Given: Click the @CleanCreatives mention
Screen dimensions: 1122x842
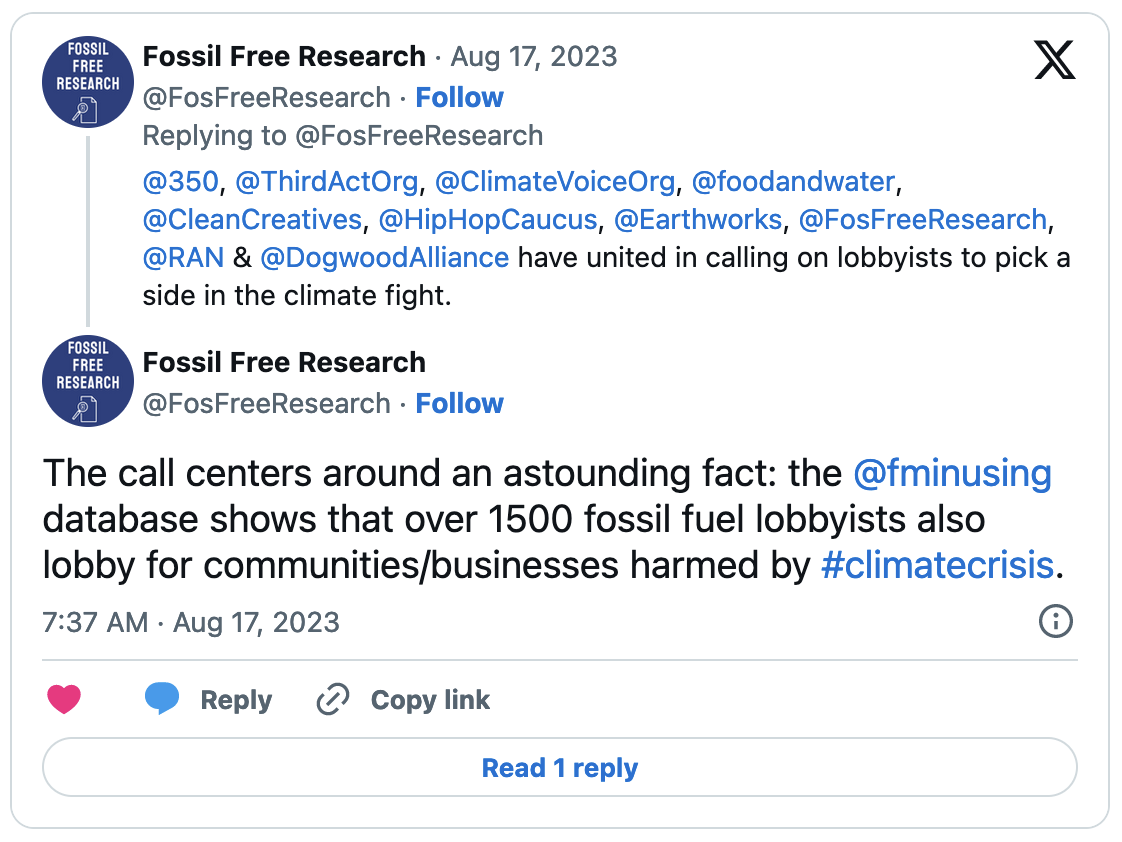Looking at the screenshot, I should [x=252, y=220].
